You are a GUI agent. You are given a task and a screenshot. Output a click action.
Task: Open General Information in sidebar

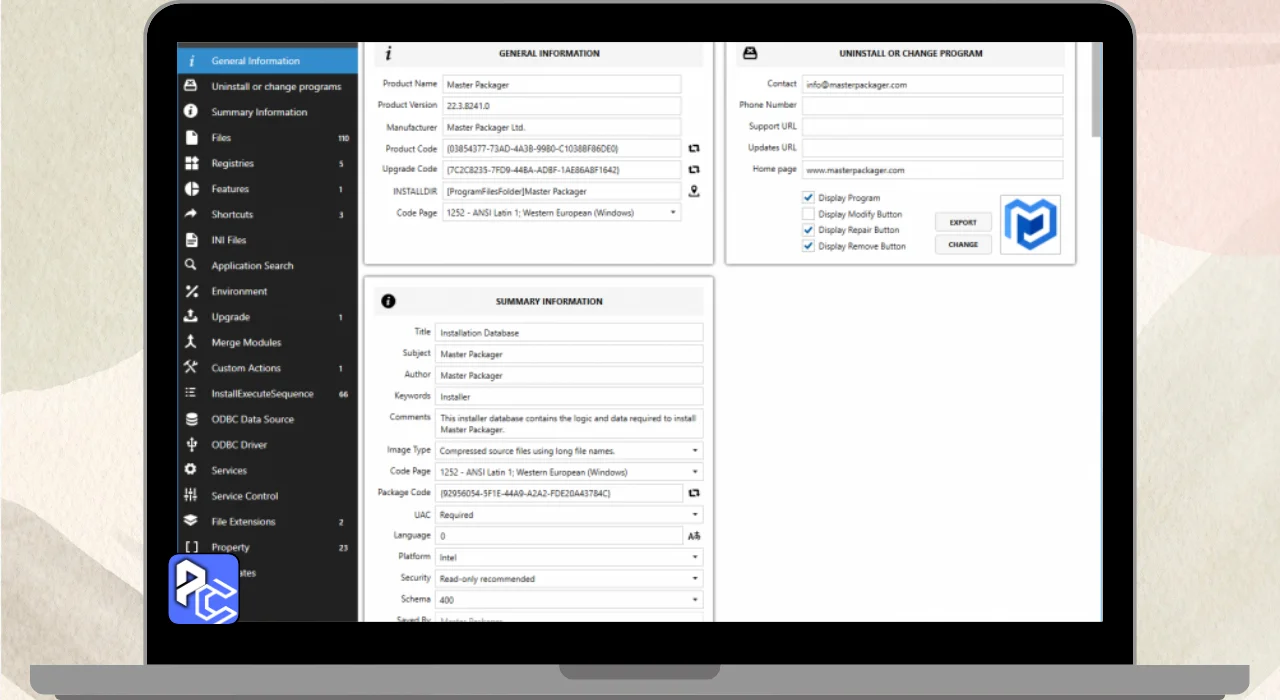[x=267, y=61]
